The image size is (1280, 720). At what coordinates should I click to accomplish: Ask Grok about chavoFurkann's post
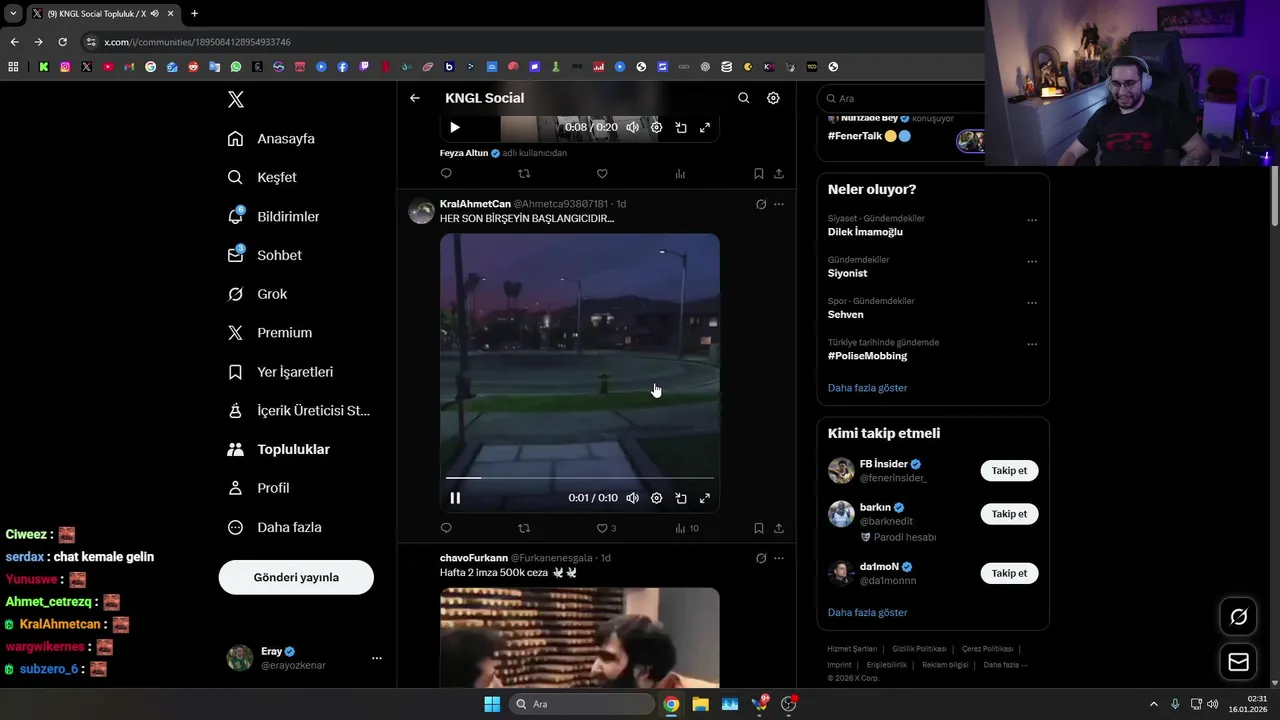(761, 558)
